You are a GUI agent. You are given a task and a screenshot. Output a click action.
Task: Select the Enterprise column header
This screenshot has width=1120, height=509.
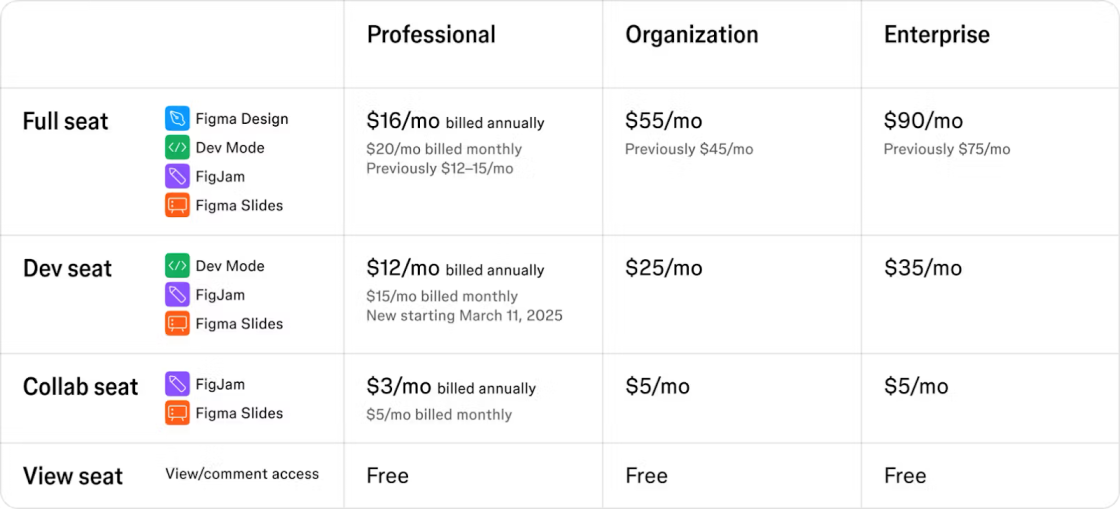point(936,35)
